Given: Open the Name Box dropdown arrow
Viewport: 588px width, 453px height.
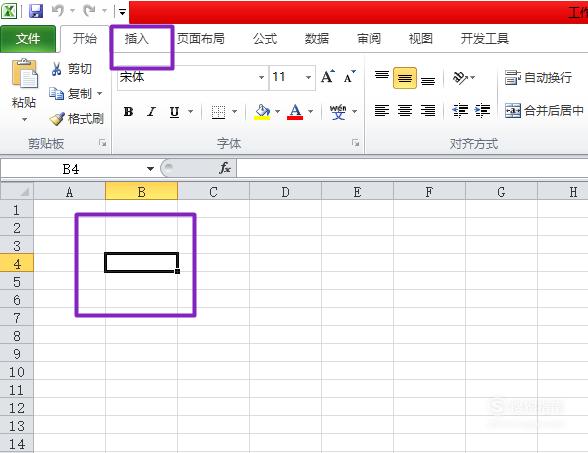Looking at the screenshot, I should pyautogui.click(x=150, y=169).
